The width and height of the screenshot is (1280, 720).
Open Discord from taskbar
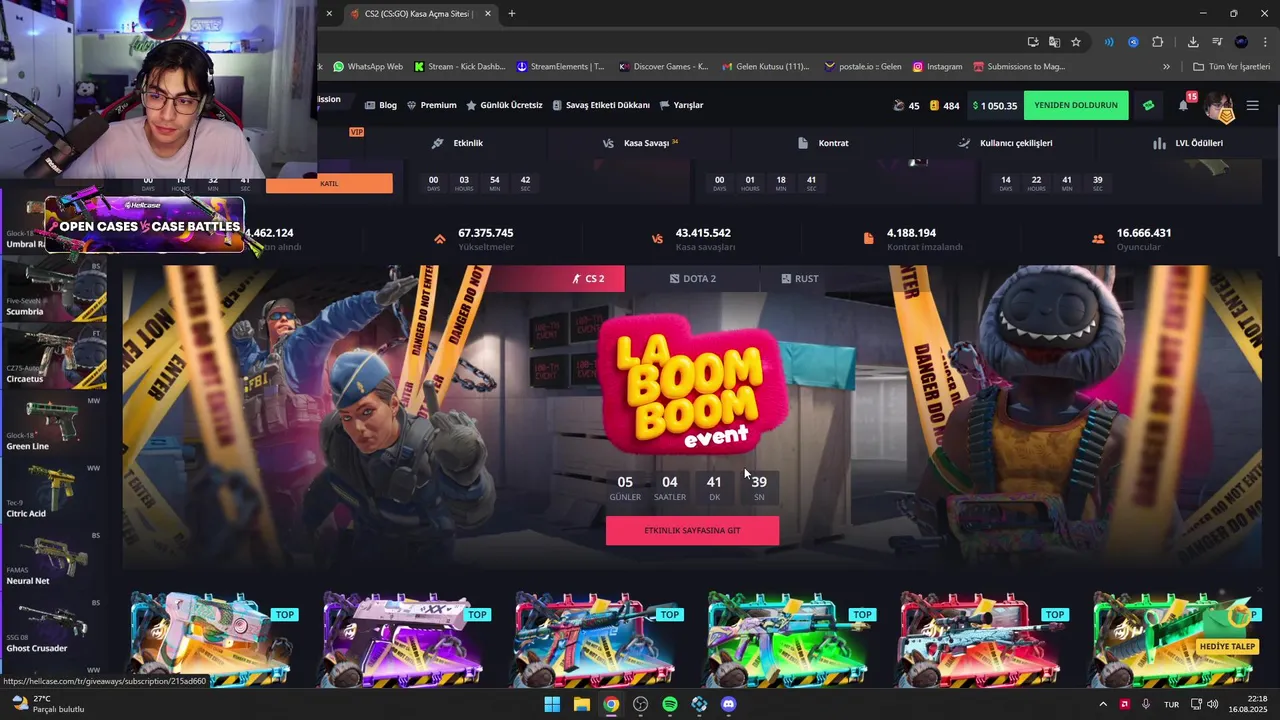click(x=729, y=704)
